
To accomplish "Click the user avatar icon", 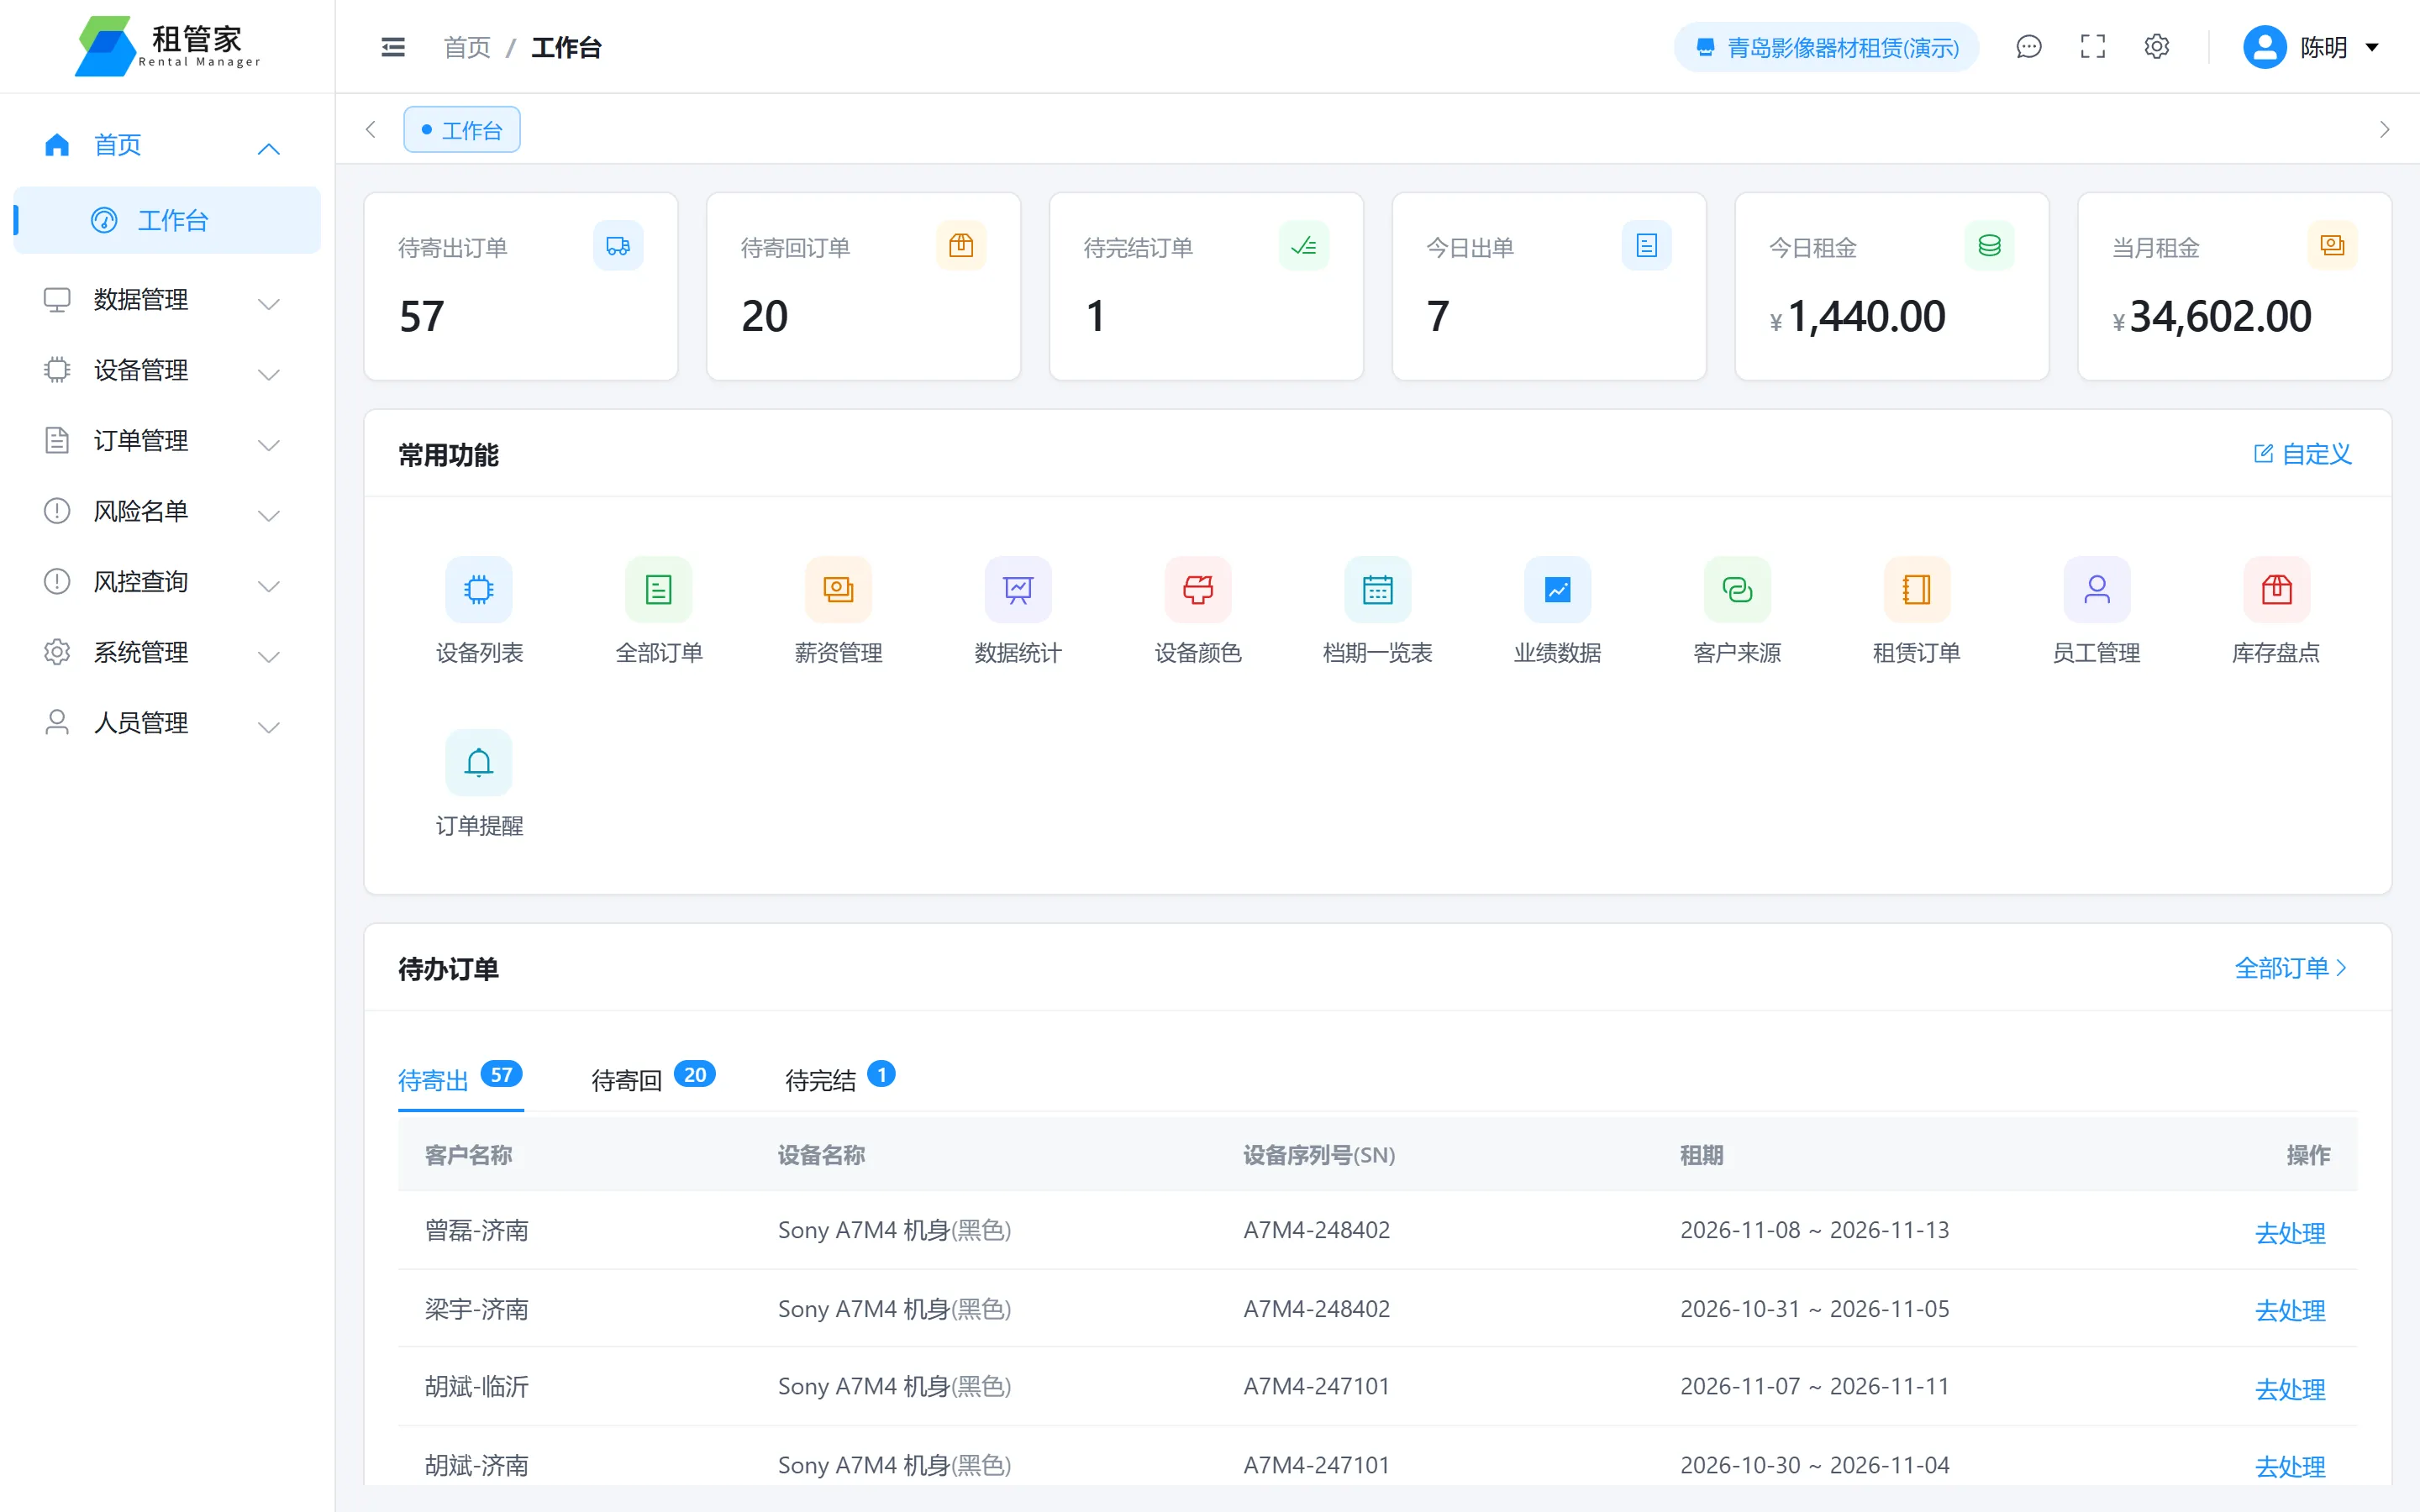I will [x=2264, y=47].
